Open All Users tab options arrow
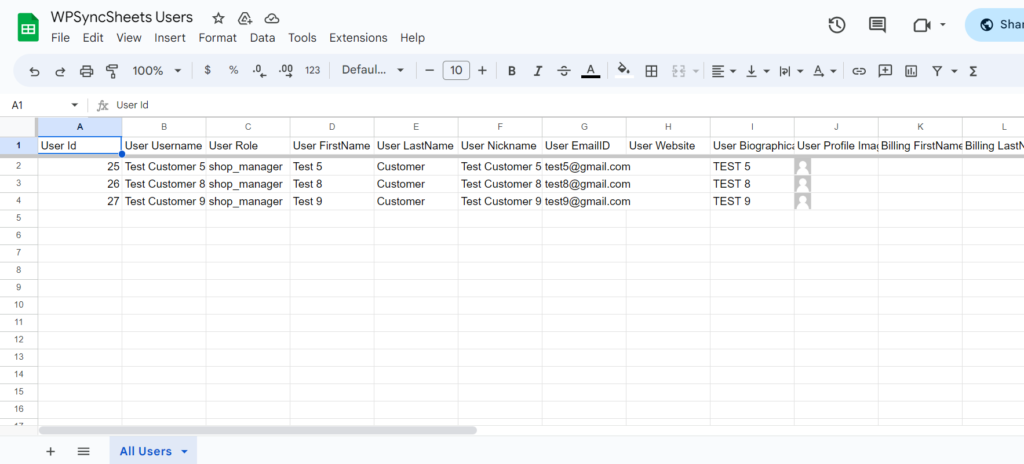This screenshot has width=1024, height=464. [184, 452]
